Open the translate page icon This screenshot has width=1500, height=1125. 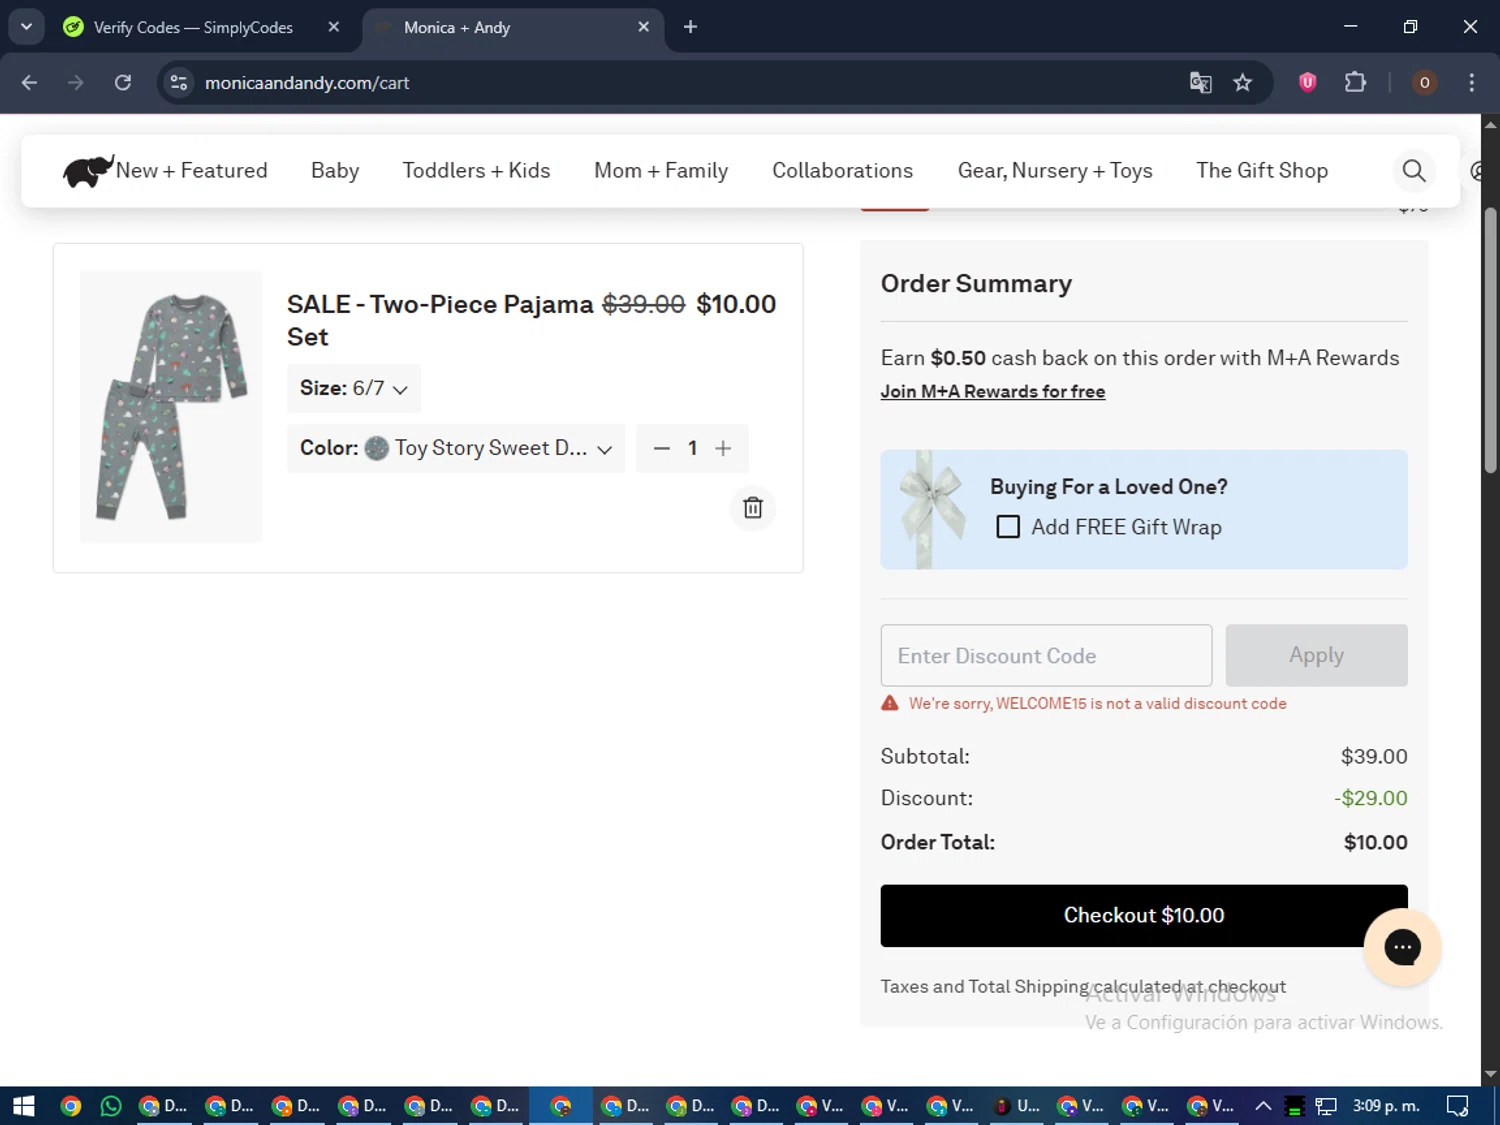point(1201,83)
